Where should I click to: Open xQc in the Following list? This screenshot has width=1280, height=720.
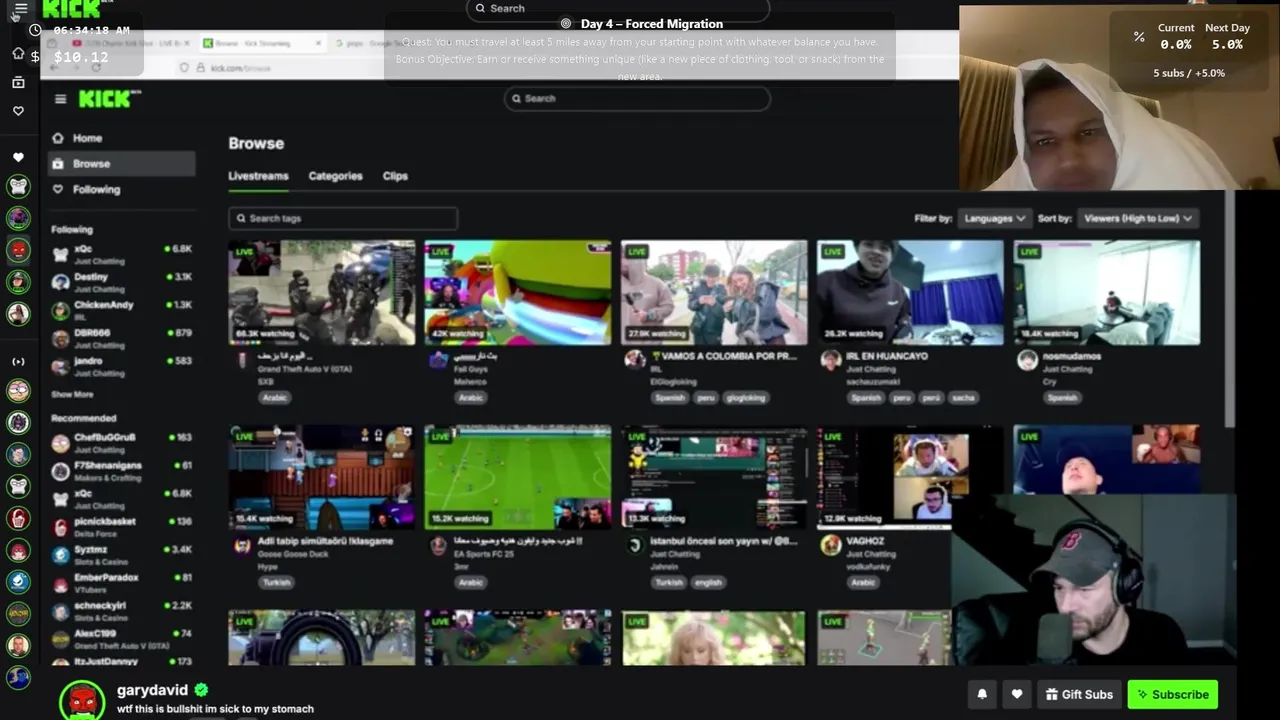(x=122, y=254)
